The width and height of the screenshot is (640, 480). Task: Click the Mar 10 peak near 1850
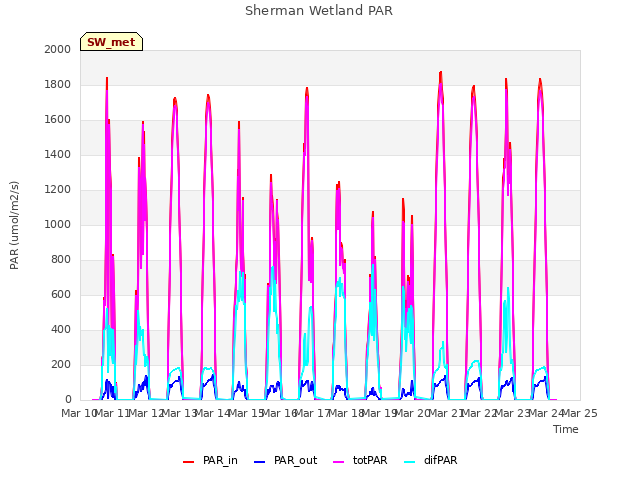coord(107,78)
